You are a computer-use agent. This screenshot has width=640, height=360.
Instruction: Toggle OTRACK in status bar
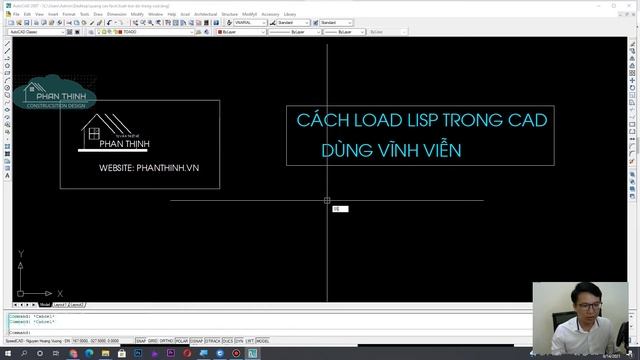click(213, 341)
